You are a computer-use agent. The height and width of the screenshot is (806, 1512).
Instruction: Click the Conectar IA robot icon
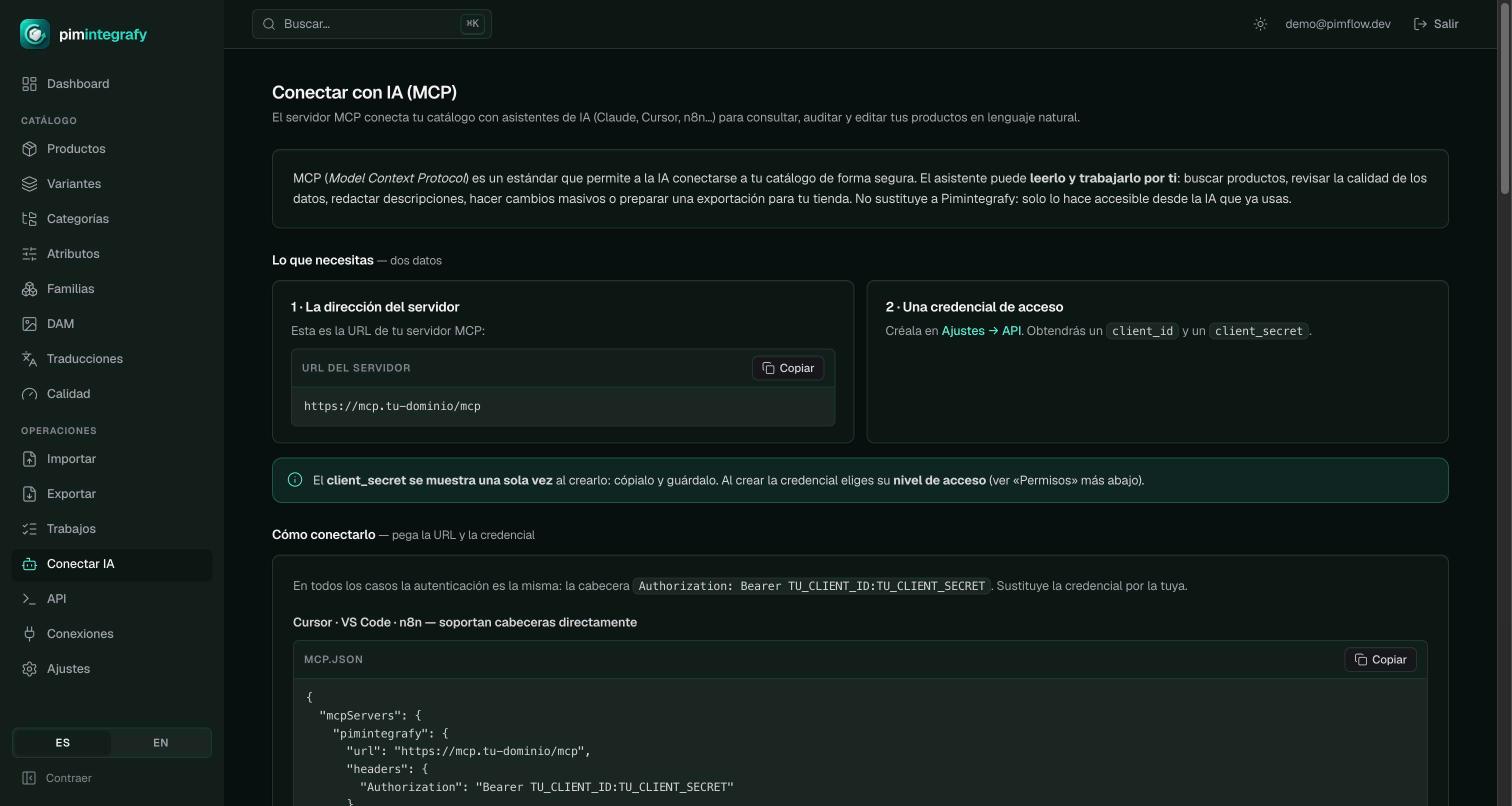[29, 564]
